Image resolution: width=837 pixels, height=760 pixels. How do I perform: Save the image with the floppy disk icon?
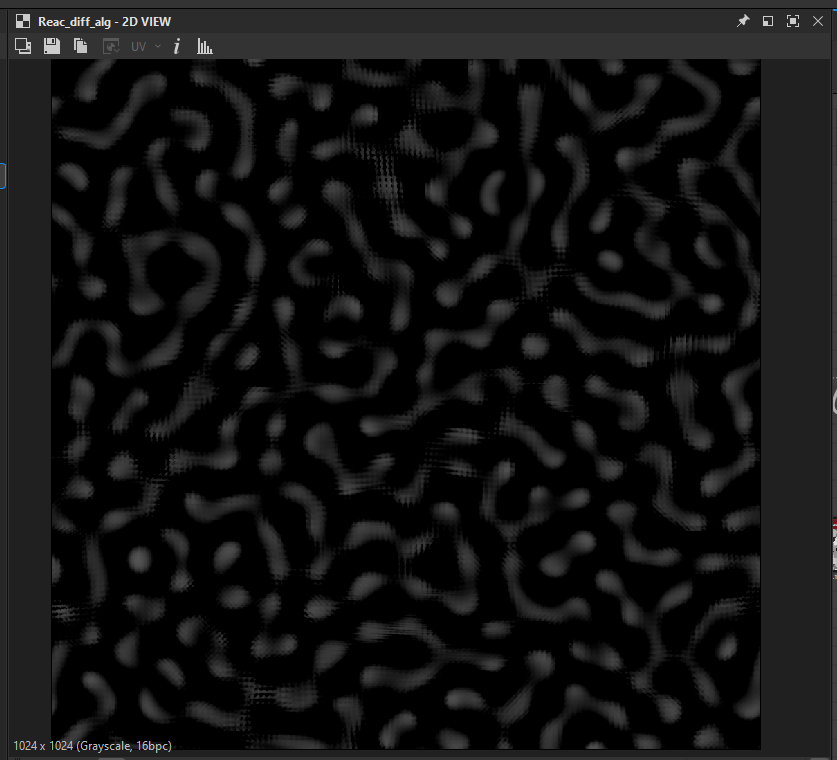coord(52,46)
